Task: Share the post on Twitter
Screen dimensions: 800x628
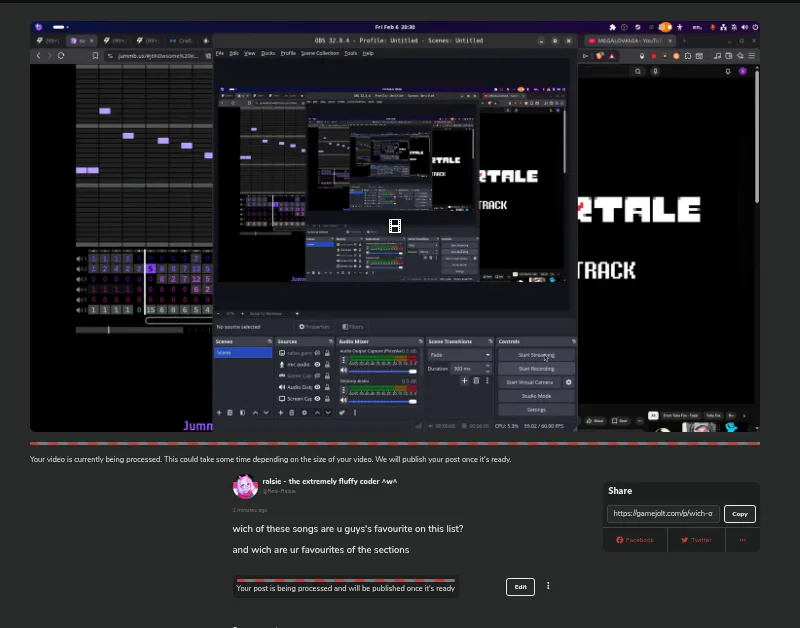Action: [696, 540]
